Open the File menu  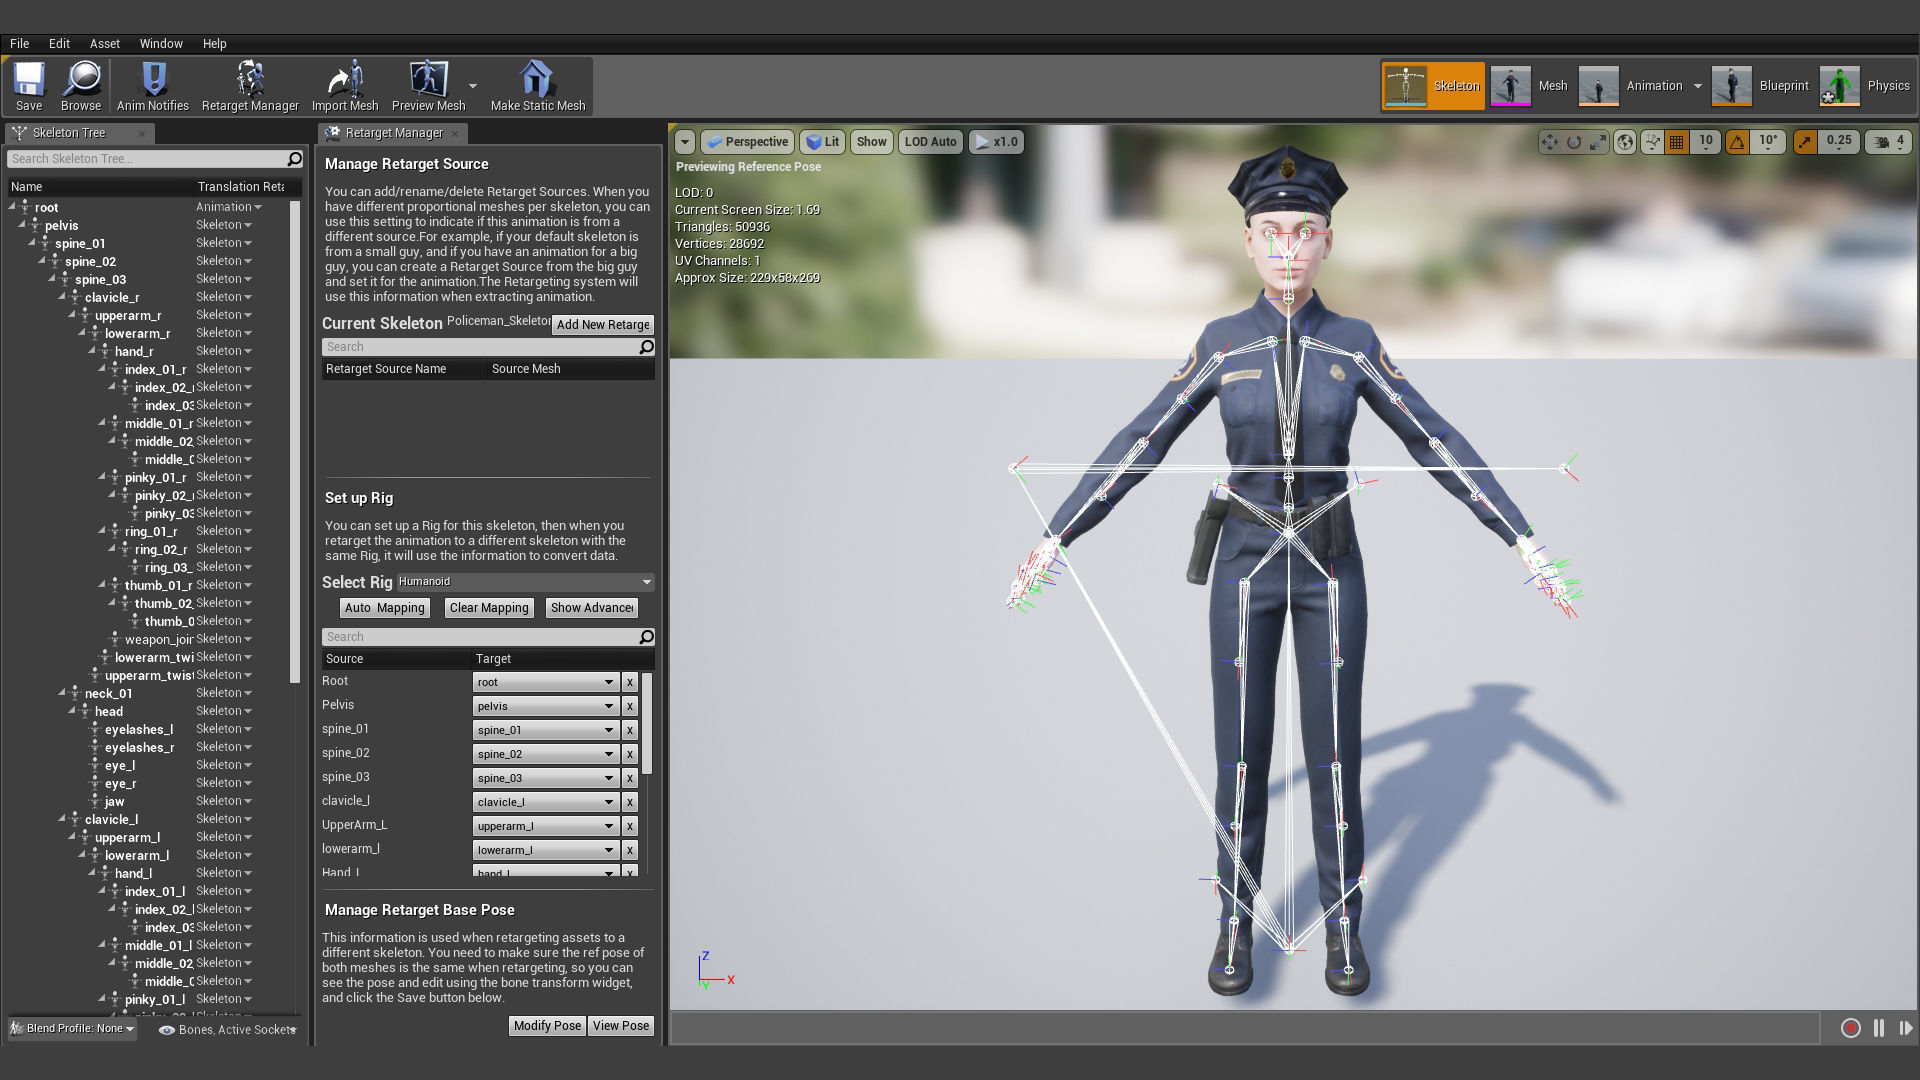pyautogui.click(x=19, y=44)
